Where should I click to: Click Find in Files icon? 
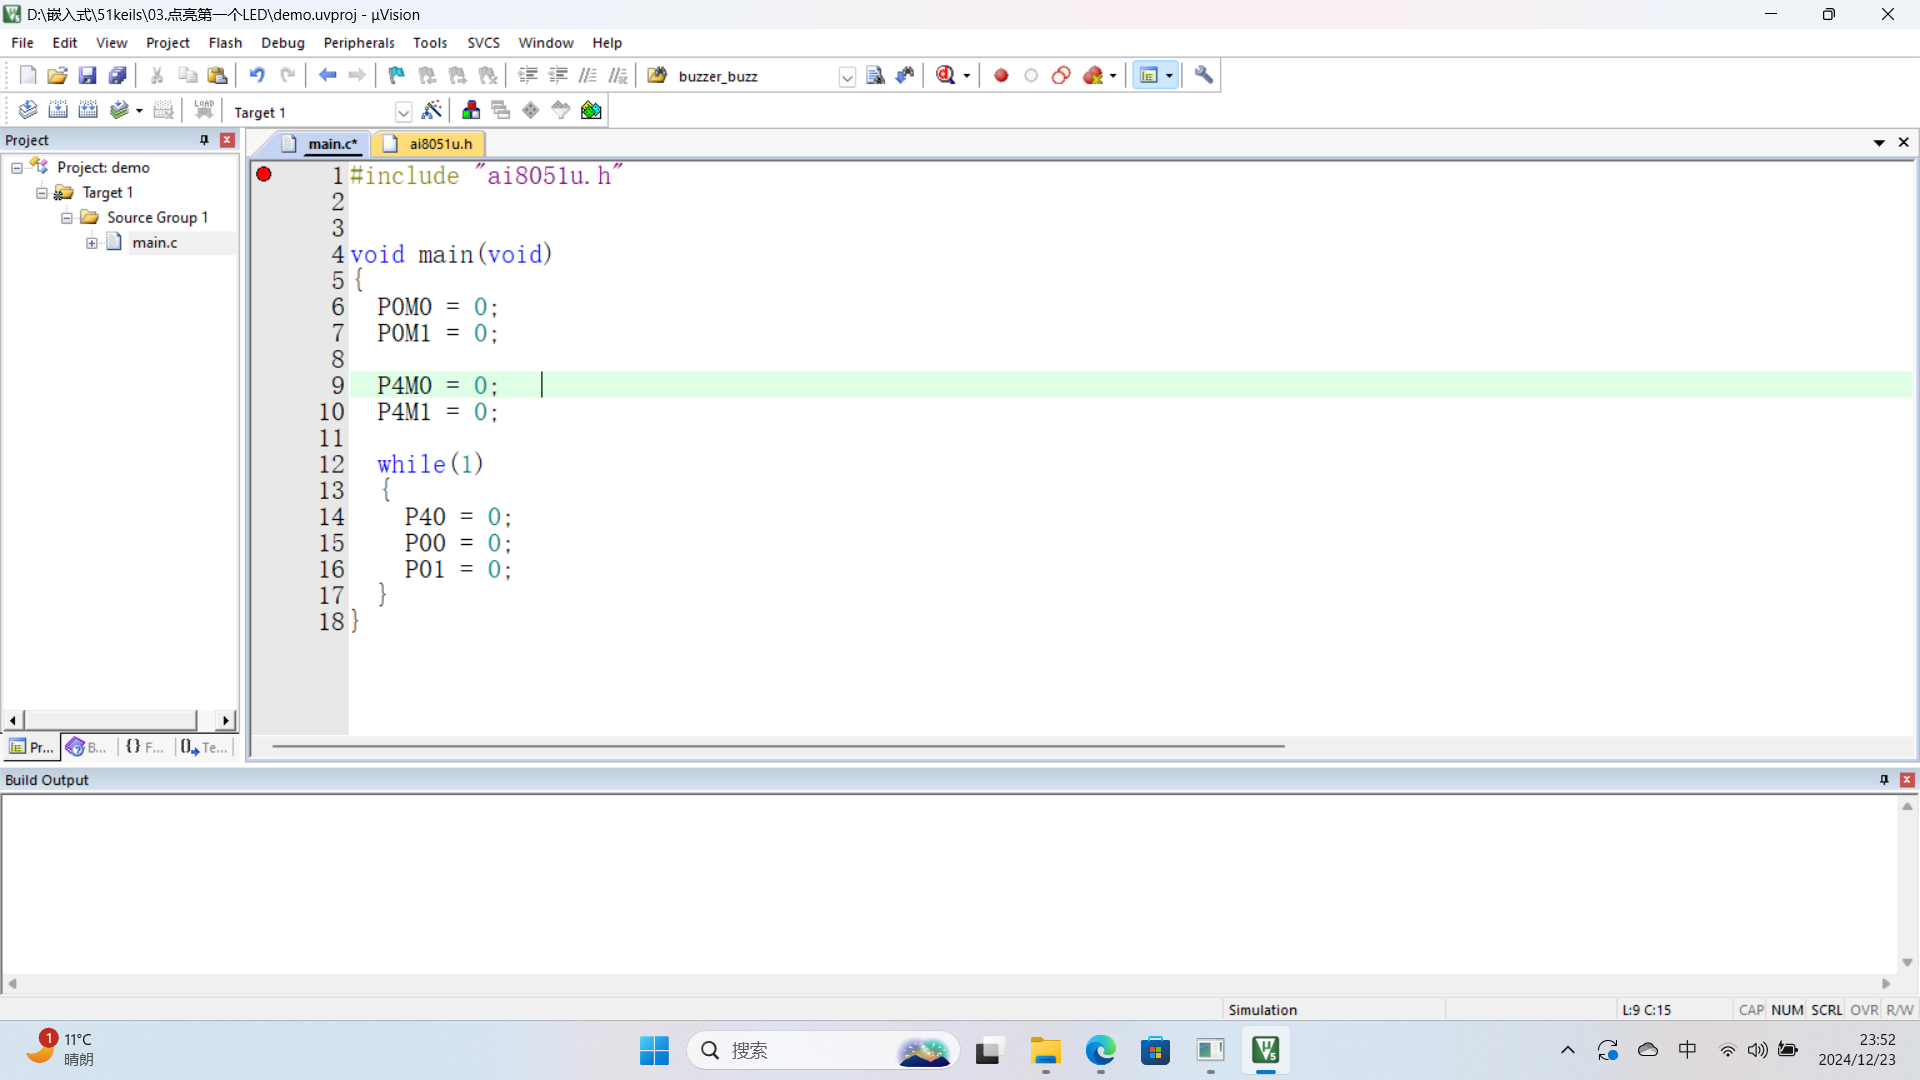click(657, 75)
